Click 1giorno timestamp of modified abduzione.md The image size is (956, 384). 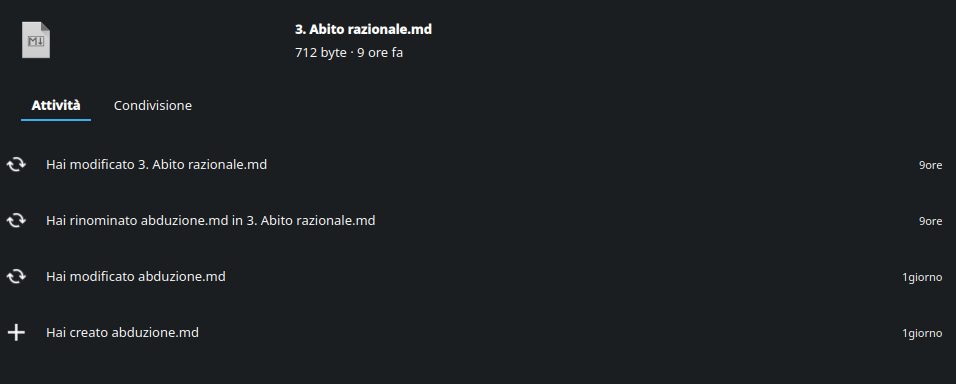922,277
